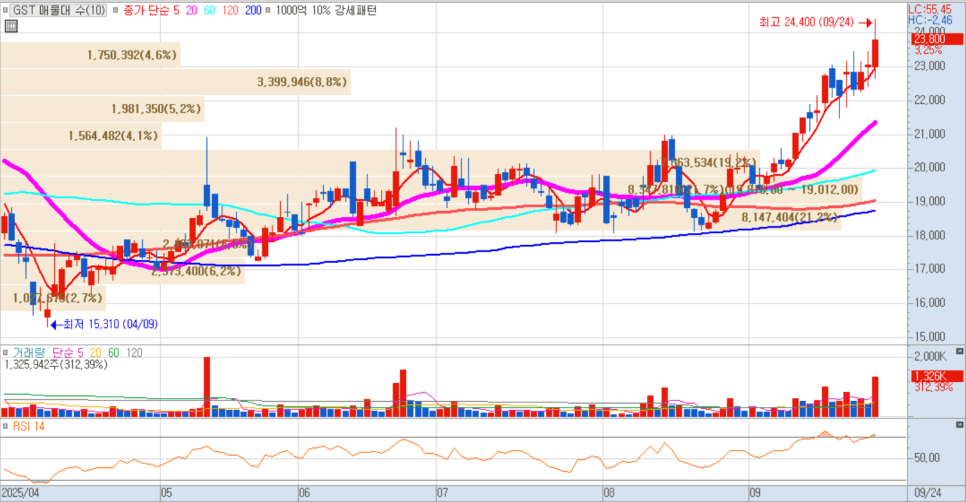966x502 pixels.
Task: Click the small square marker before 1000억 10% 강세패턴
Action: click(267, 10)
